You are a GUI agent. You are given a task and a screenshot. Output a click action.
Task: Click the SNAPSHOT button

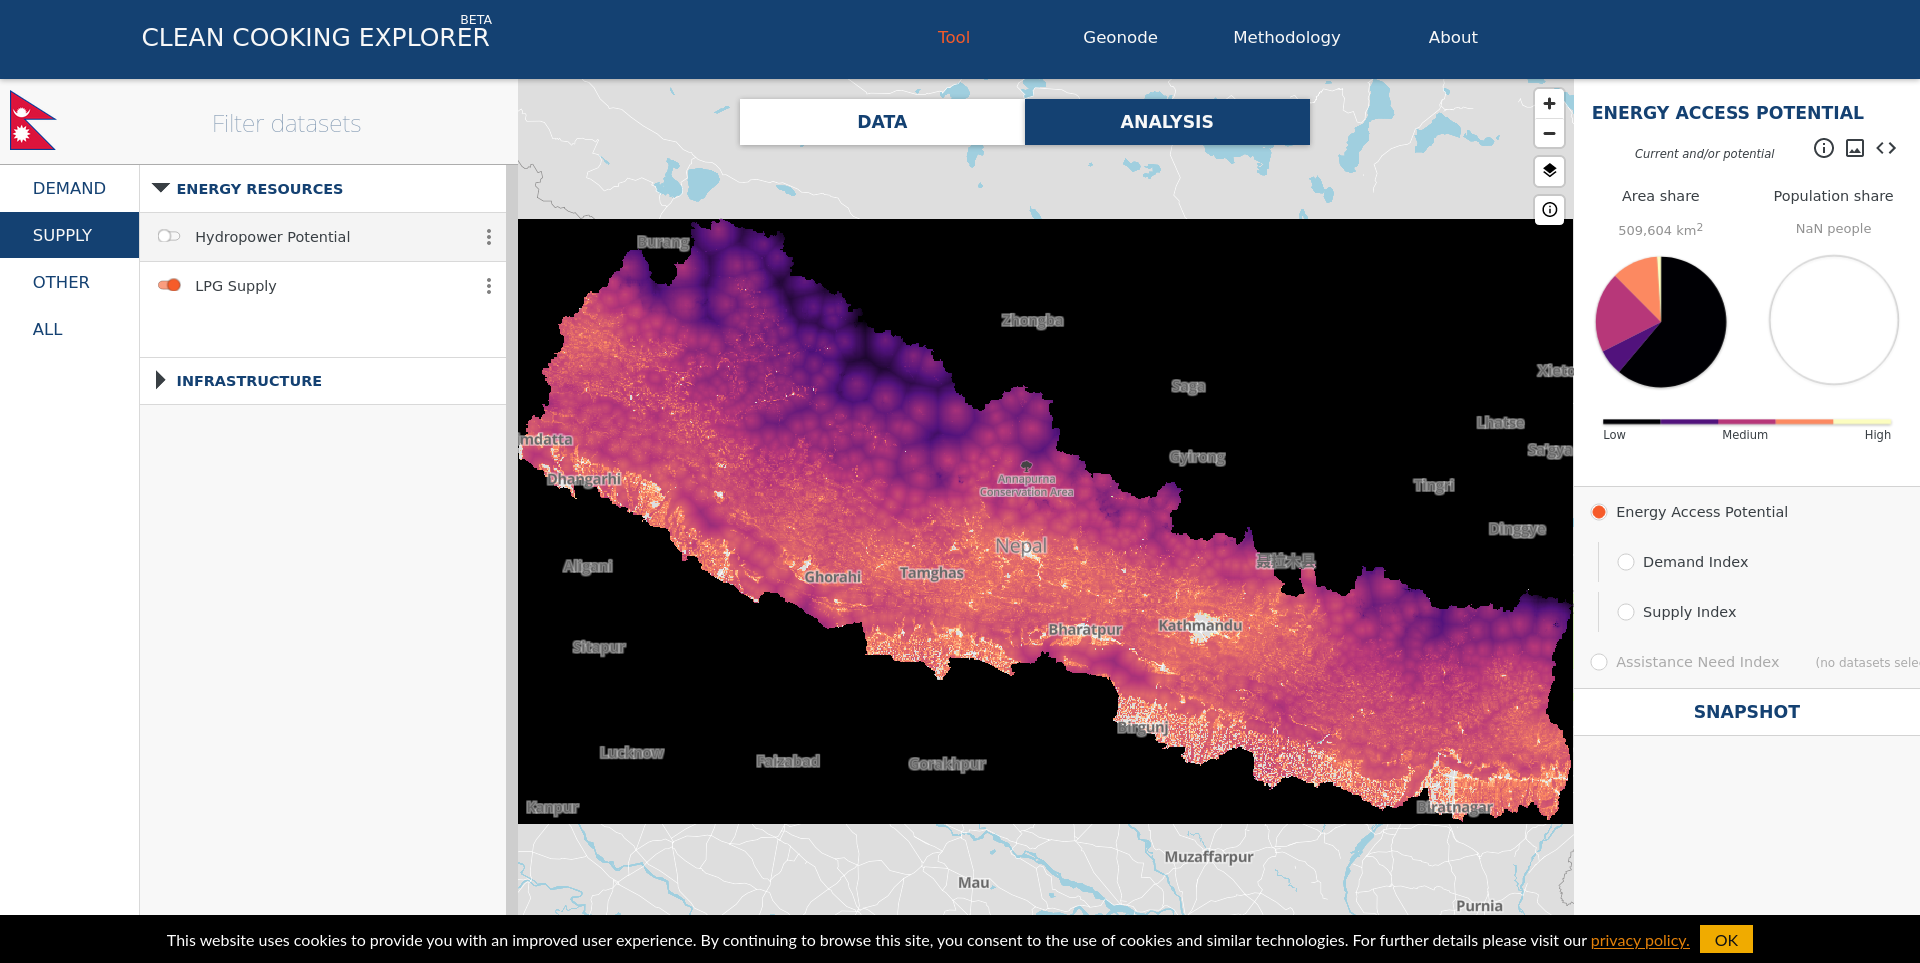click(x=1746, y=712)
